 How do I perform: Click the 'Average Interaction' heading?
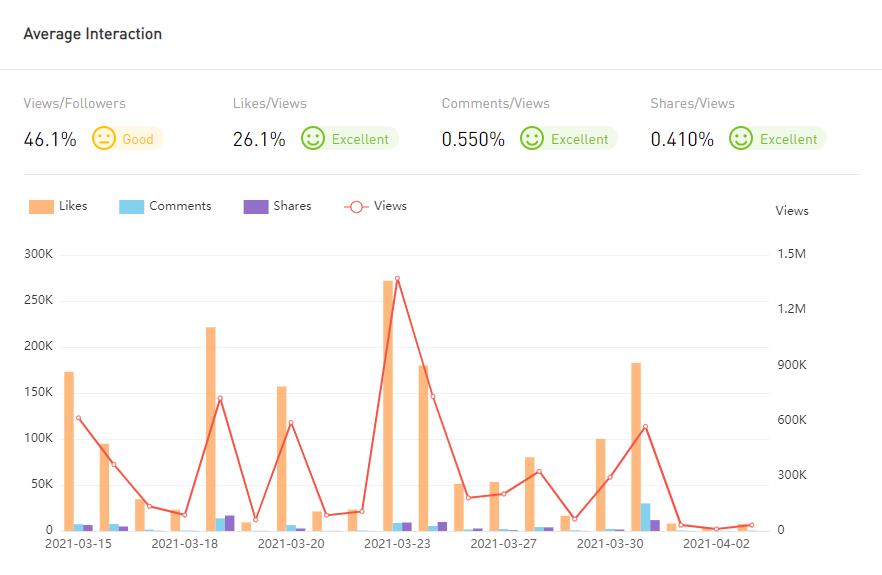[93, 34]
